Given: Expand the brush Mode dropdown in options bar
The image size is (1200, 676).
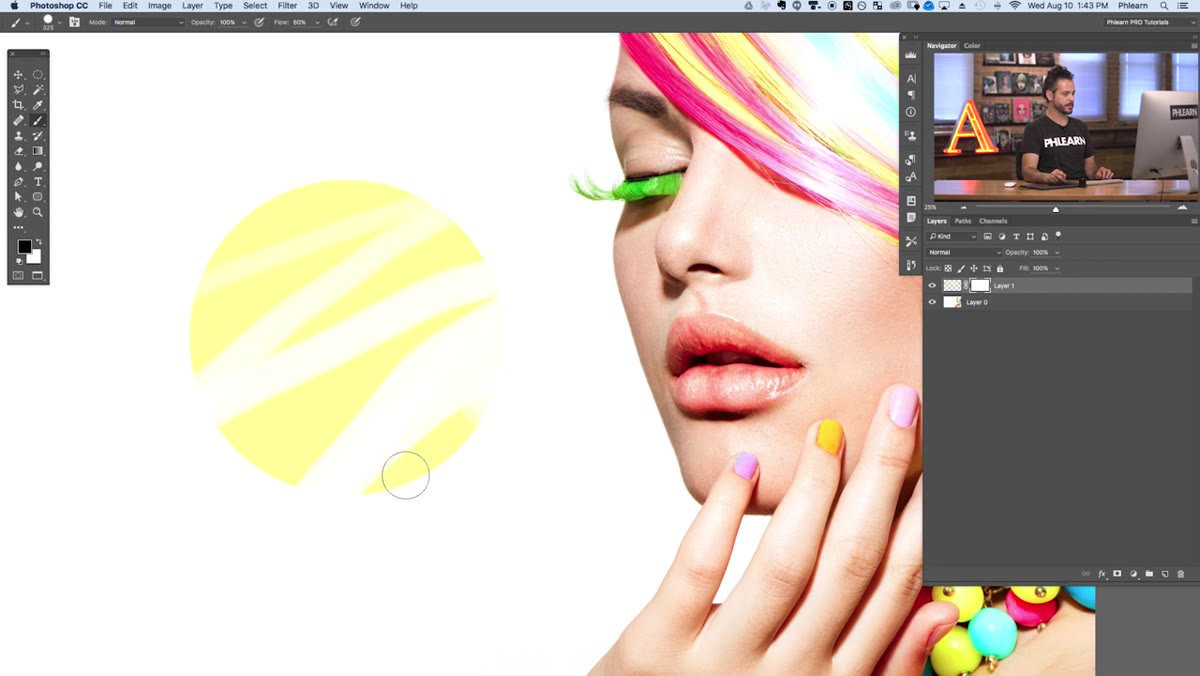Looking at the screenshot, I should pos(148,22).
